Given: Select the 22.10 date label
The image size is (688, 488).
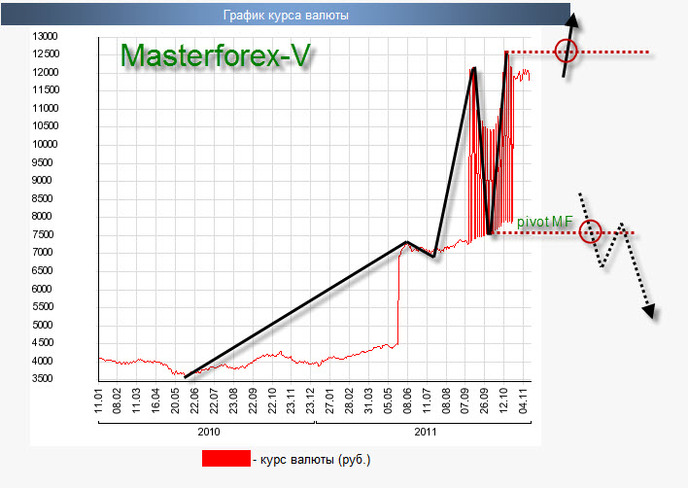Looking at the screenshot, I should (272, 400).
